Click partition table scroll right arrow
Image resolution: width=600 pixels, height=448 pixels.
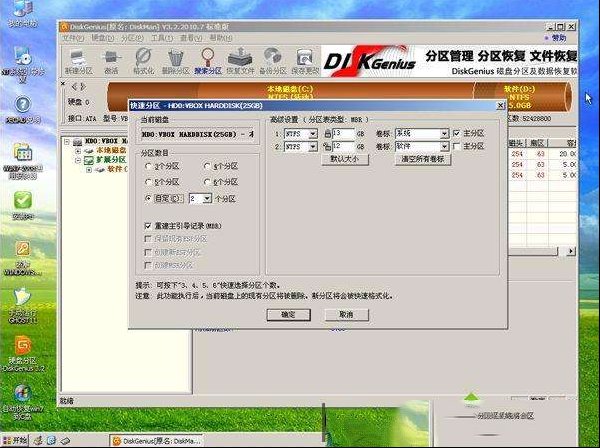pos(571,251)
